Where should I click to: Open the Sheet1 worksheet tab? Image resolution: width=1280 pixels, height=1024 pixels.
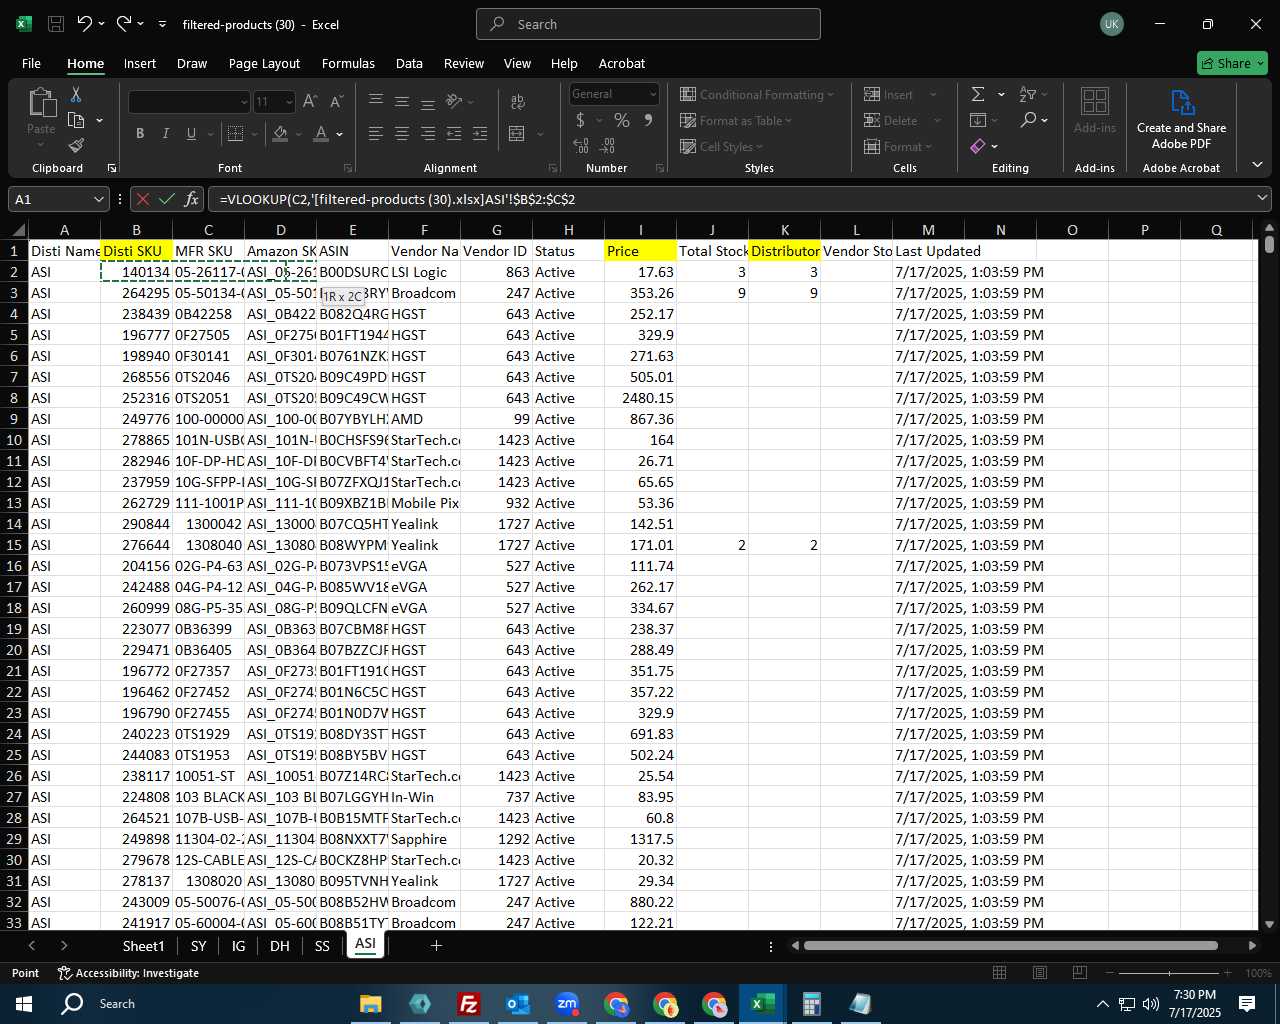pos(143,945)
